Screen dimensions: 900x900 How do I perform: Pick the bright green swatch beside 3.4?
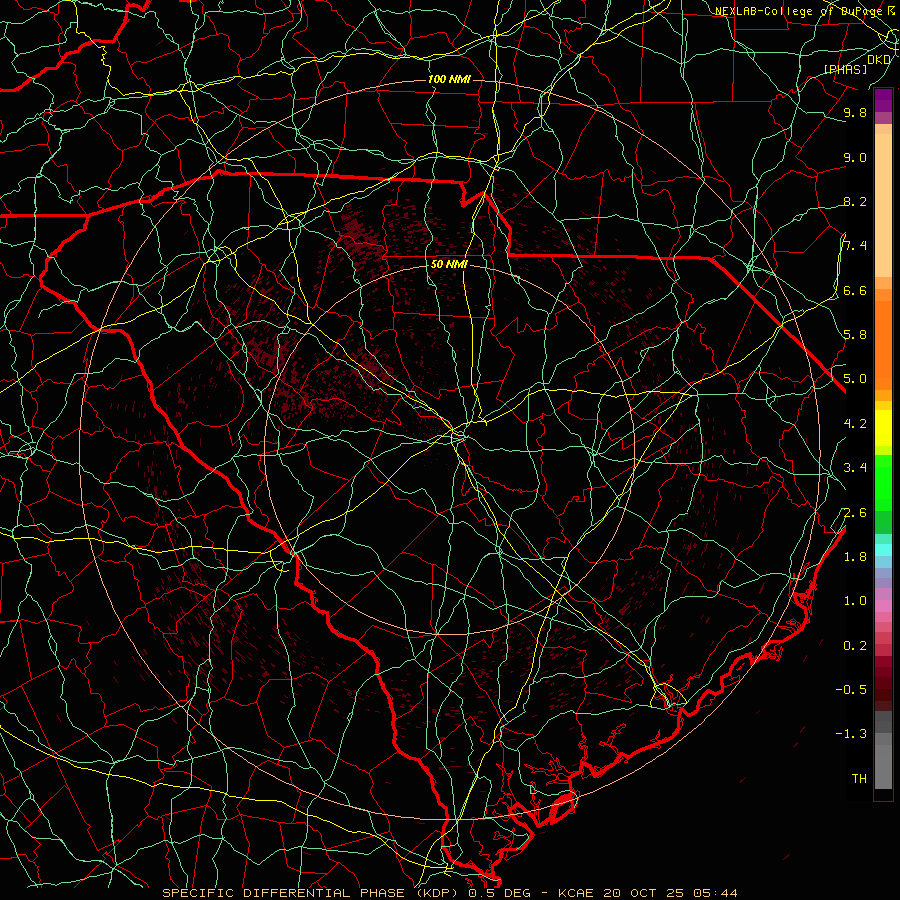pos(883,482)
